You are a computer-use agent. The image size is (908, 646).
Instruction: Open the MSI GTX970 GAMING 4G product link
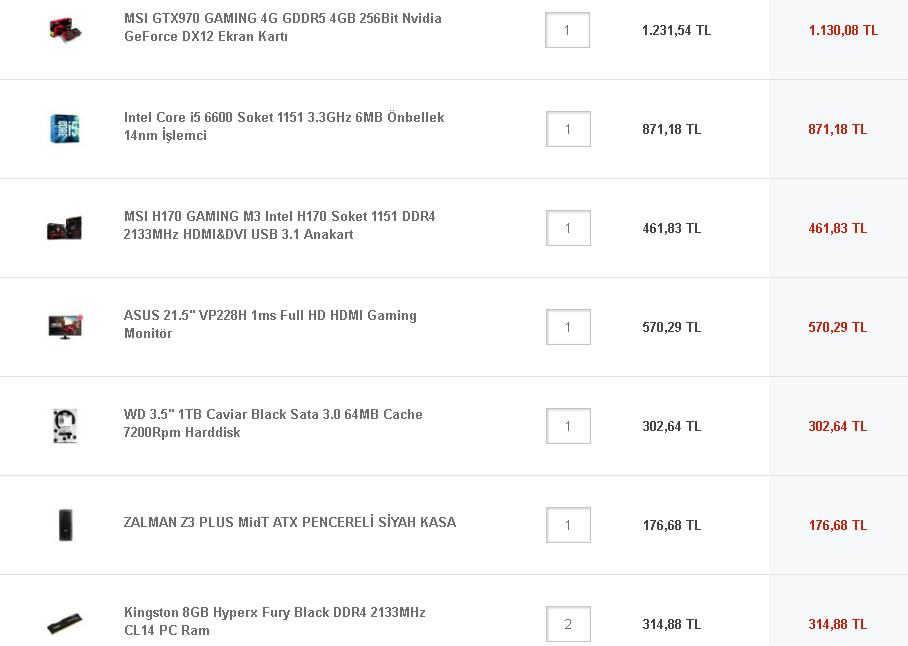click(x=282, y=28)
